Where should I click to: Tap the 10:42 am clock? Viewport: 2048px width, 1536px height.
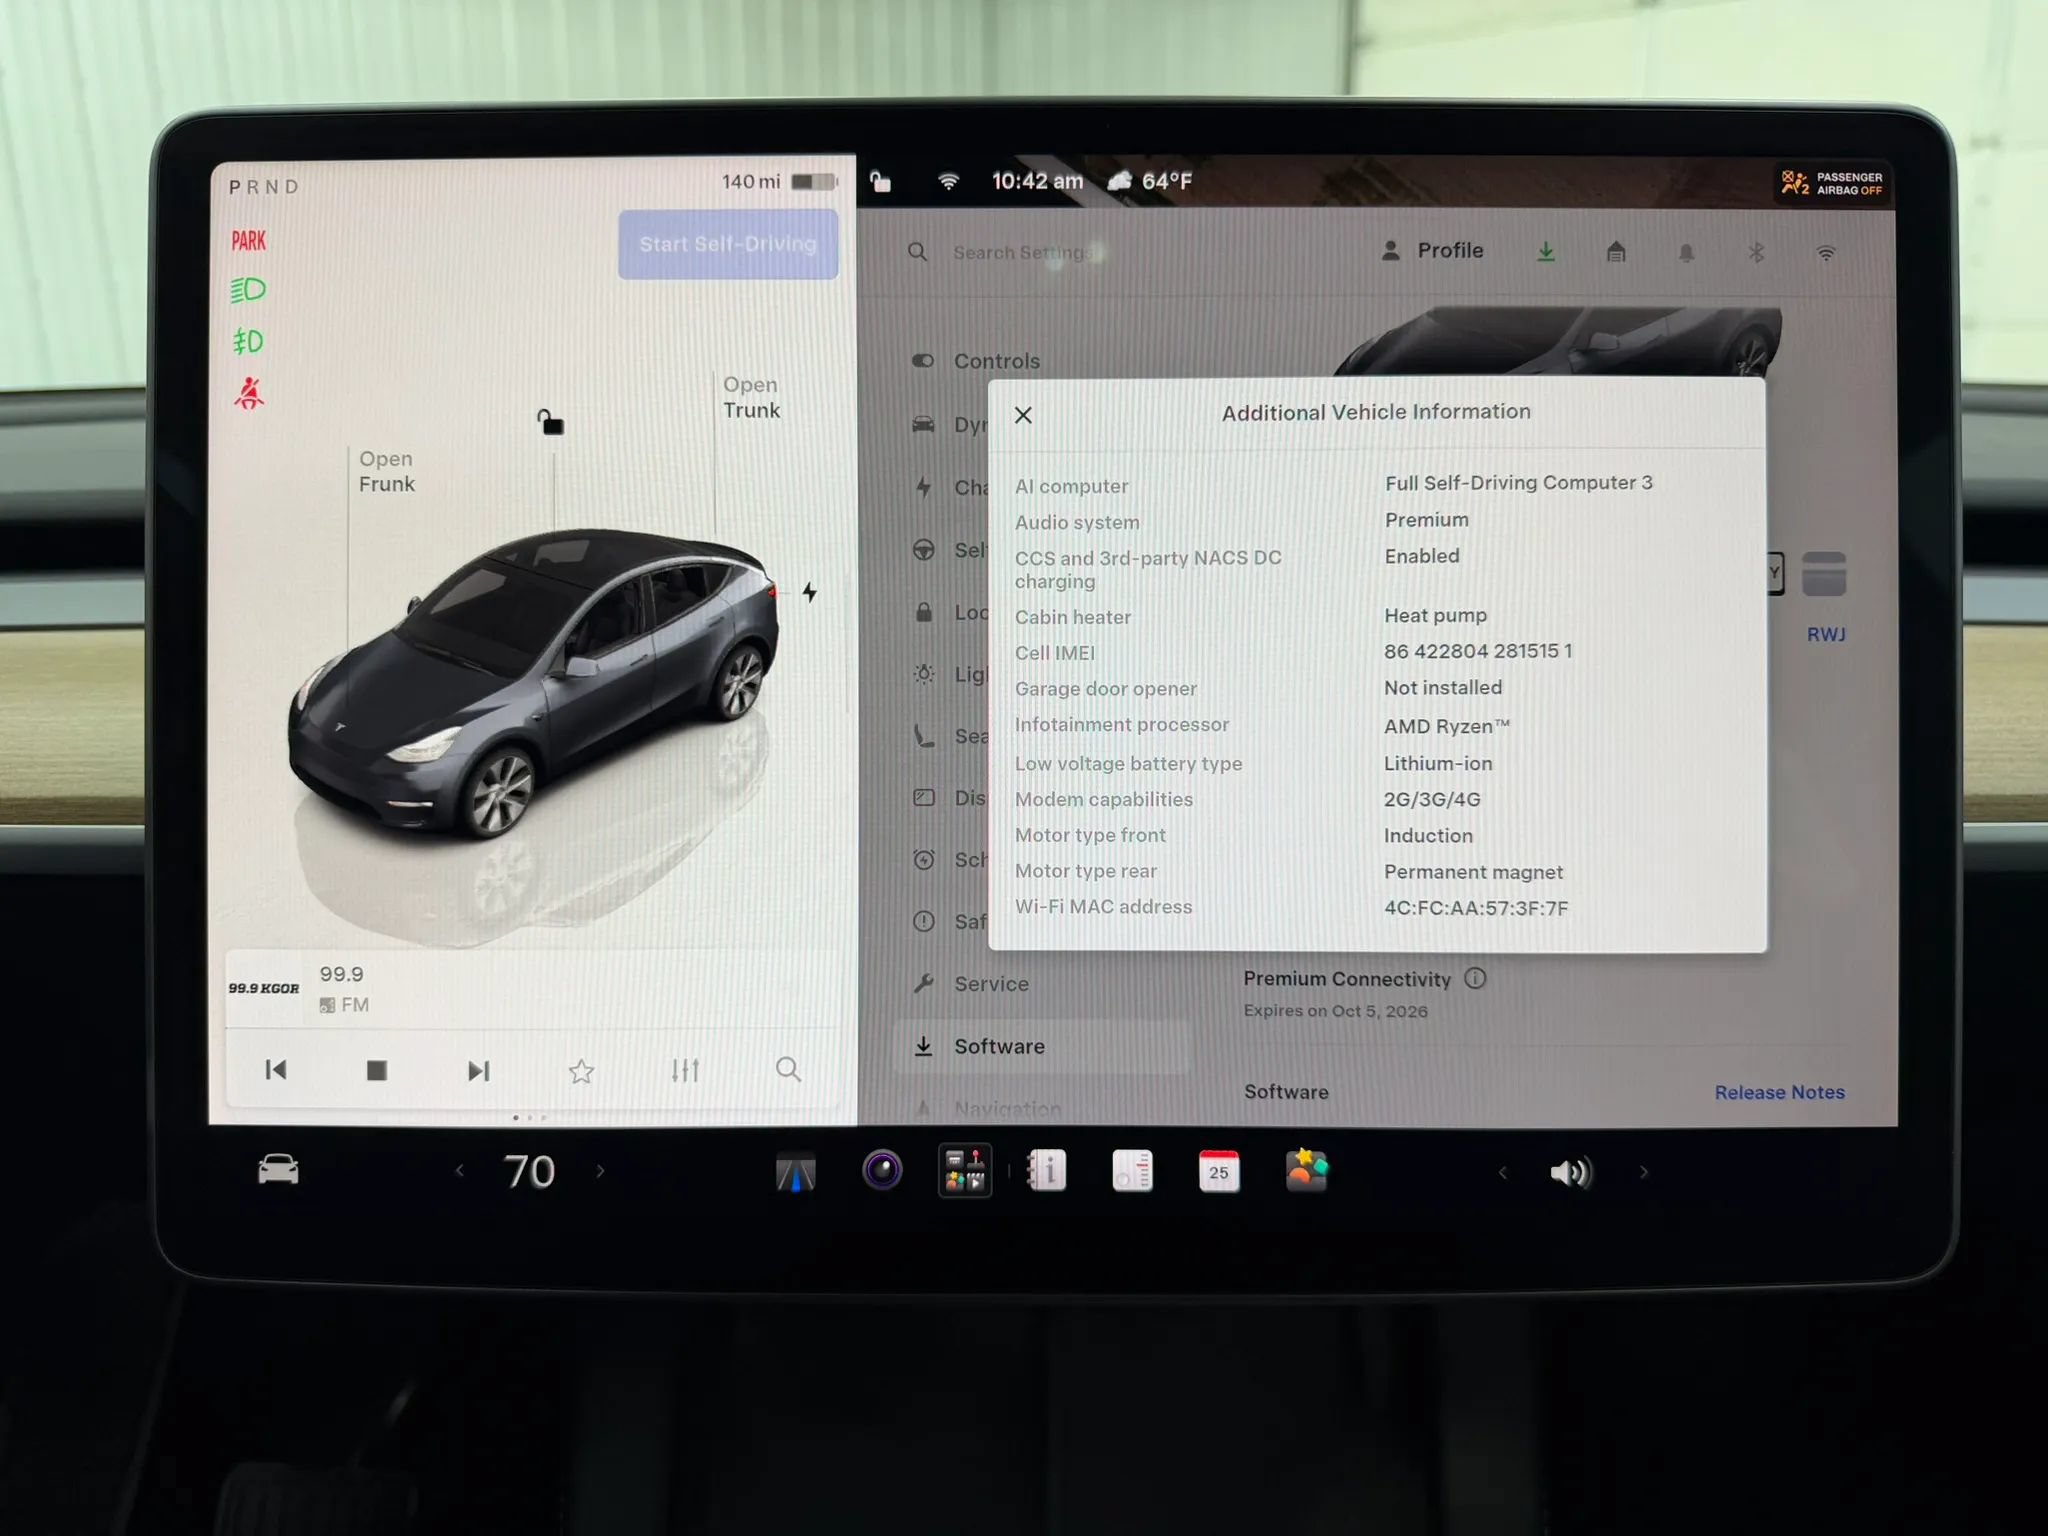point(1037,181)
